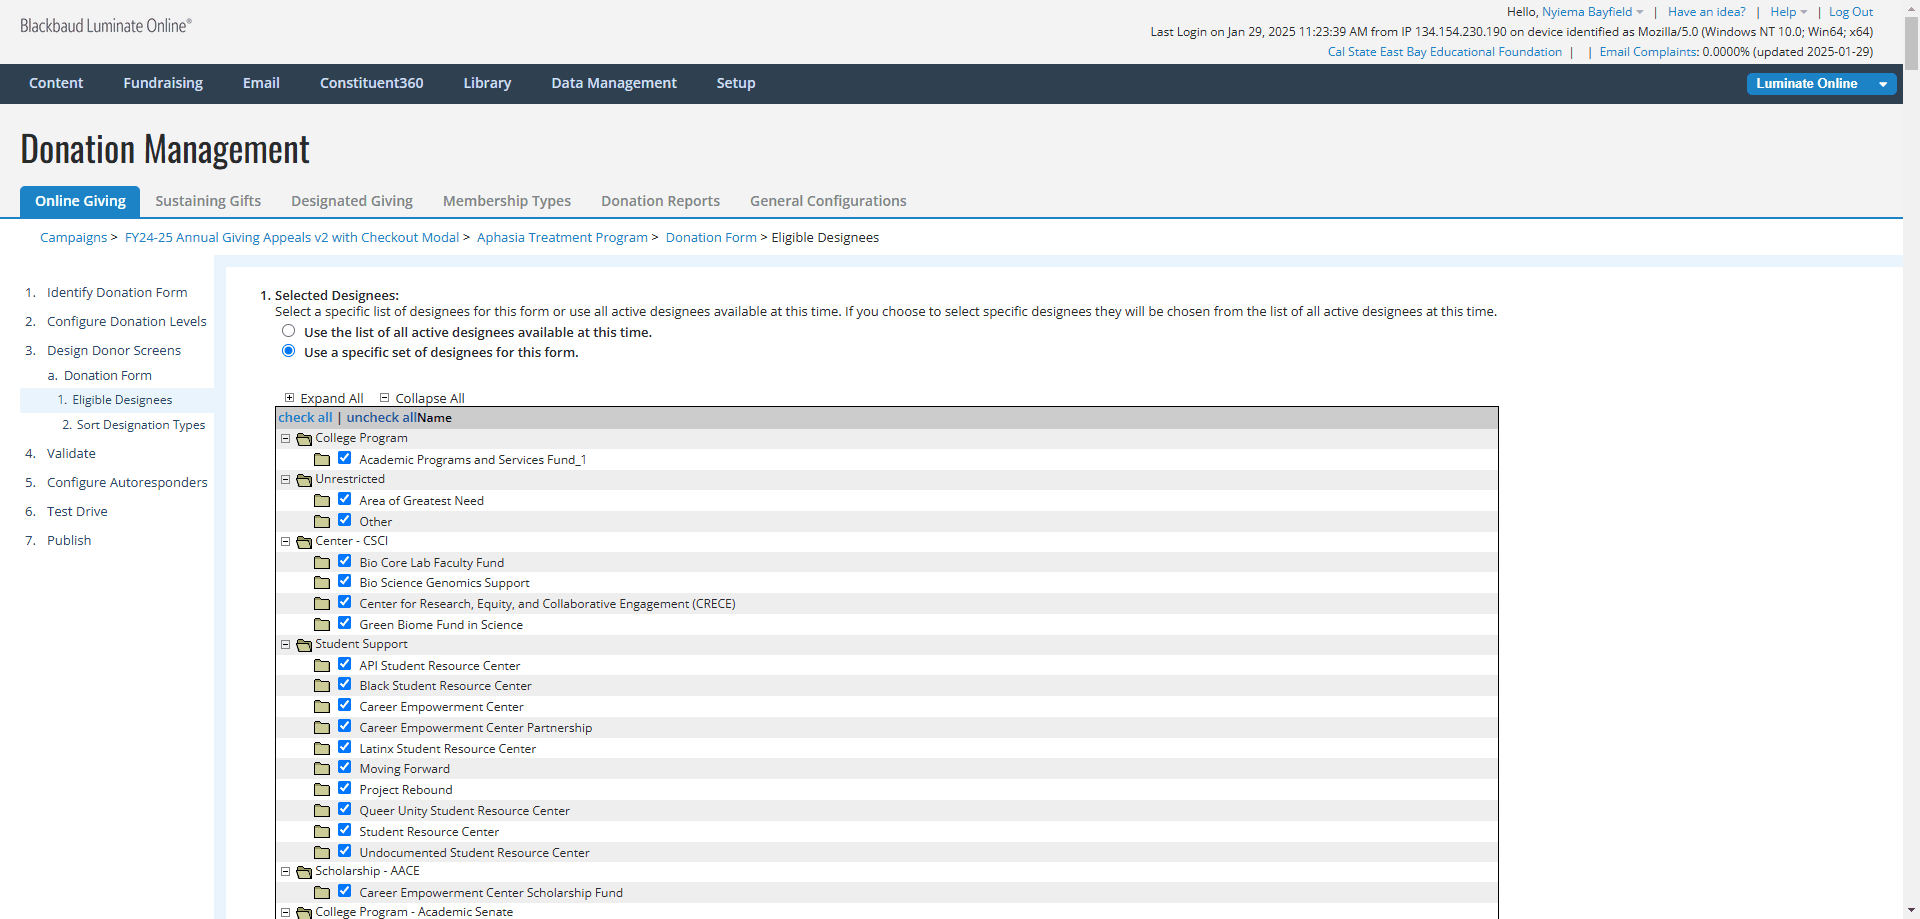The height and width of the screenshot is (919, 1920).
Task: Uncheck the Black Student Resource Center checkbox
Action: click(344, 684)
